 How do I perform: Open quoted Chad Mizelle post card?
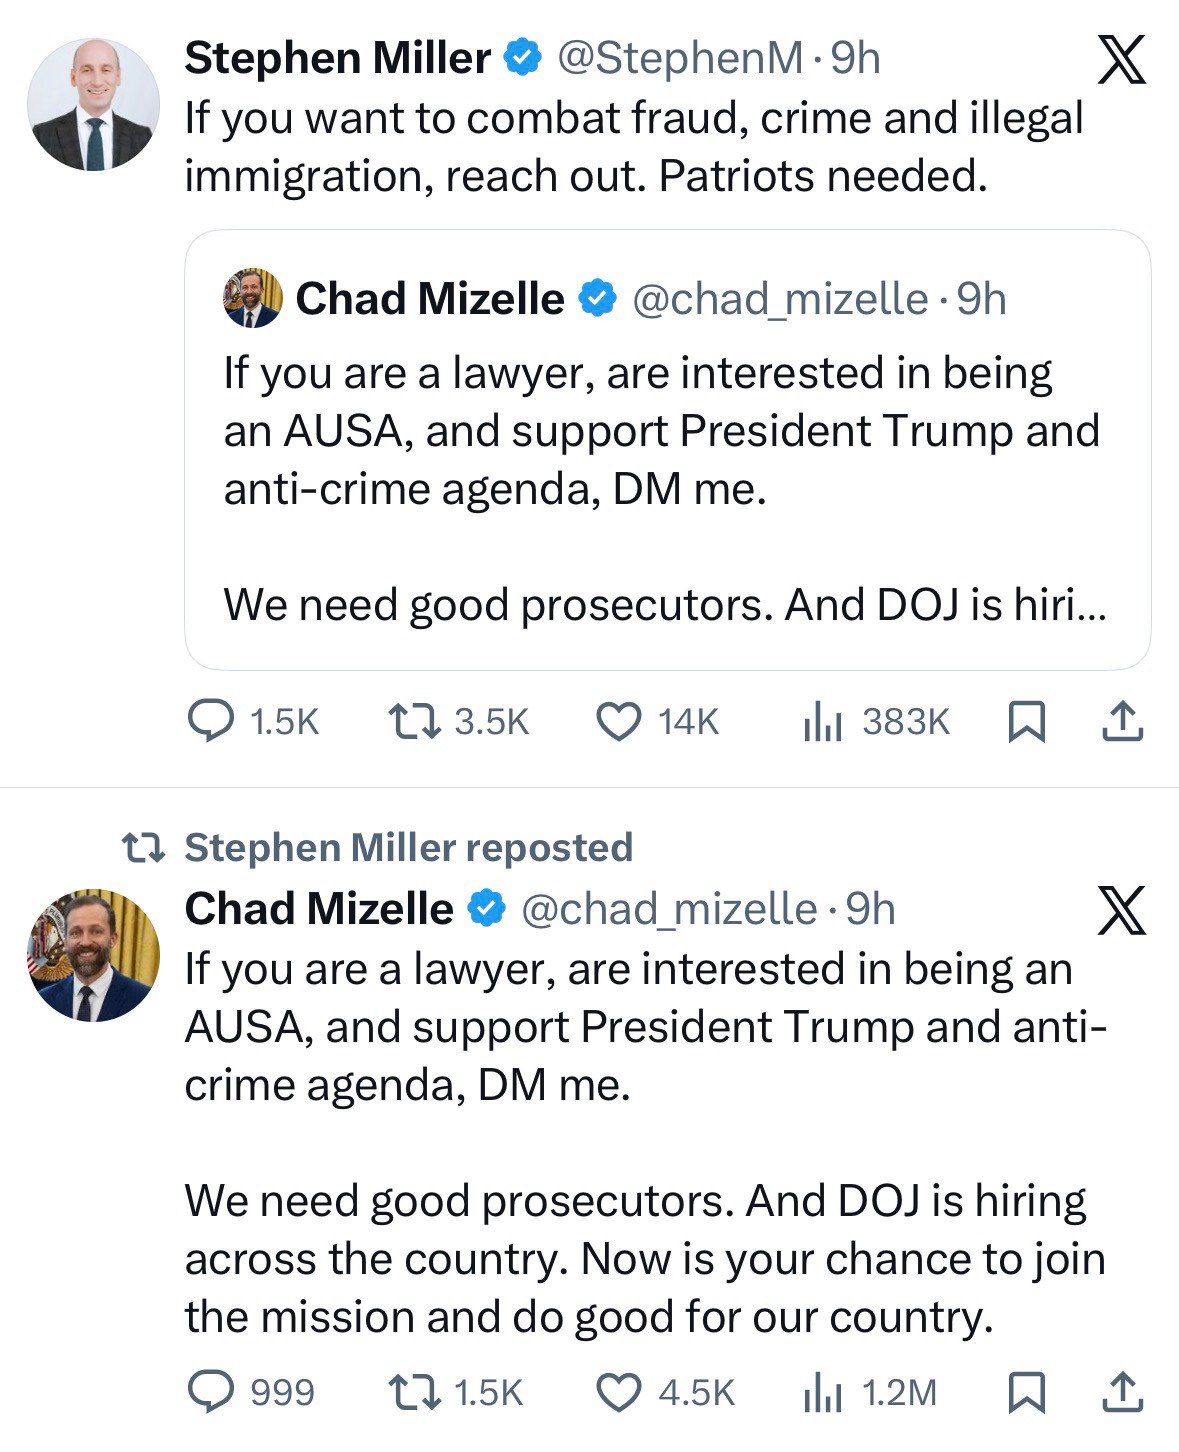tap(667, 450)
